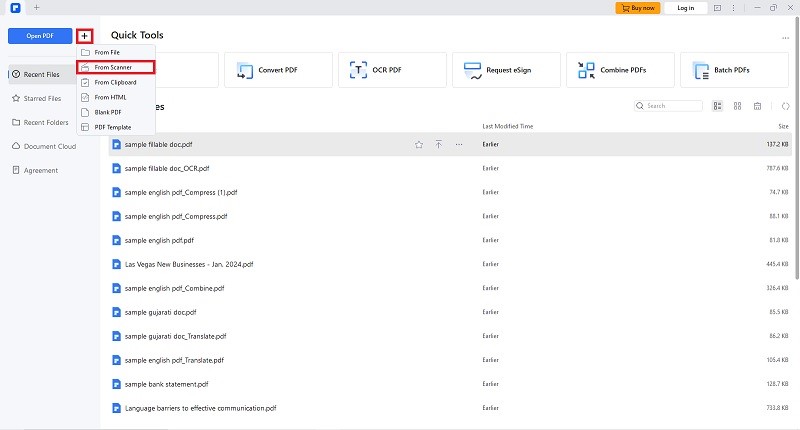Screen dimensions: 800x430
Task: Click the Buy now button
Action: click(638, 8)
